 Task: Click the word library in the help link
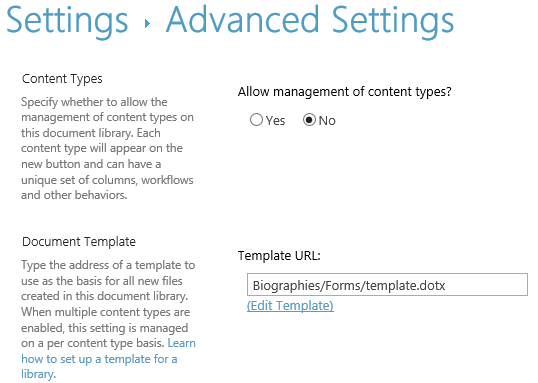click(x=38, y=374)
